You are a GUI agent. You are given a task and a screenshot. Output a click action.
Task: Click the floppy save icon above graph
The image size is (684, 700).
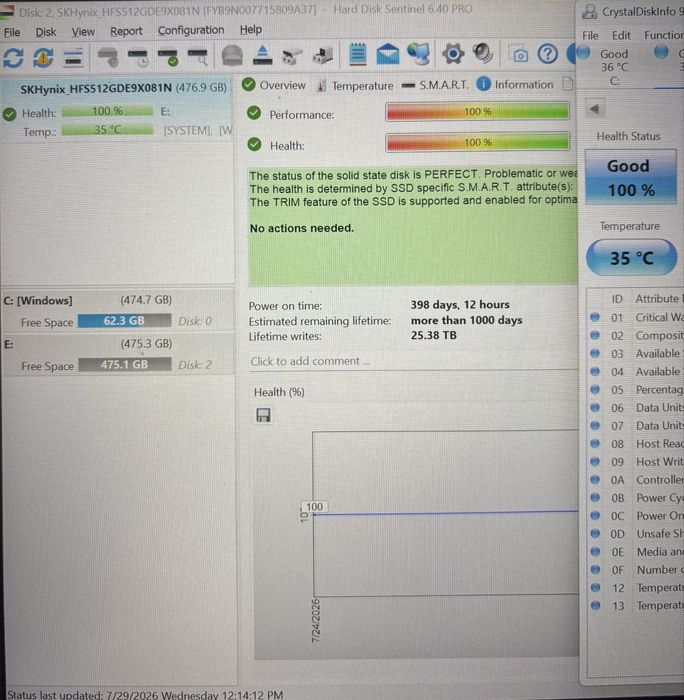(x=263, y=415)
